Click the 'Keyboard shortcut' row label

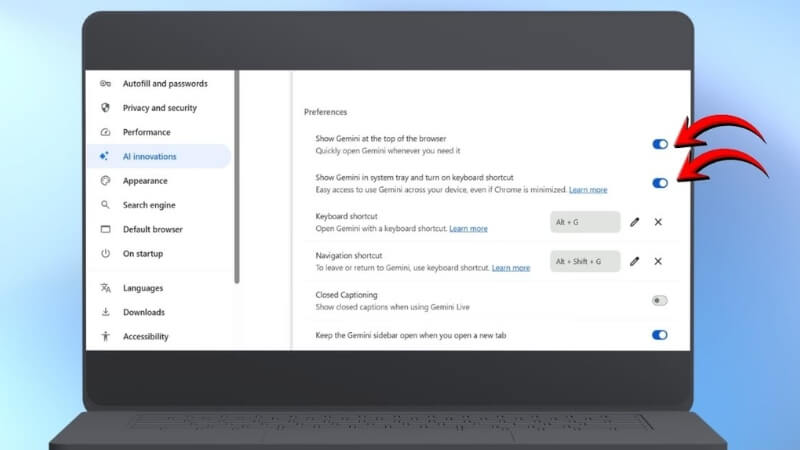click(x=346, y=216)
